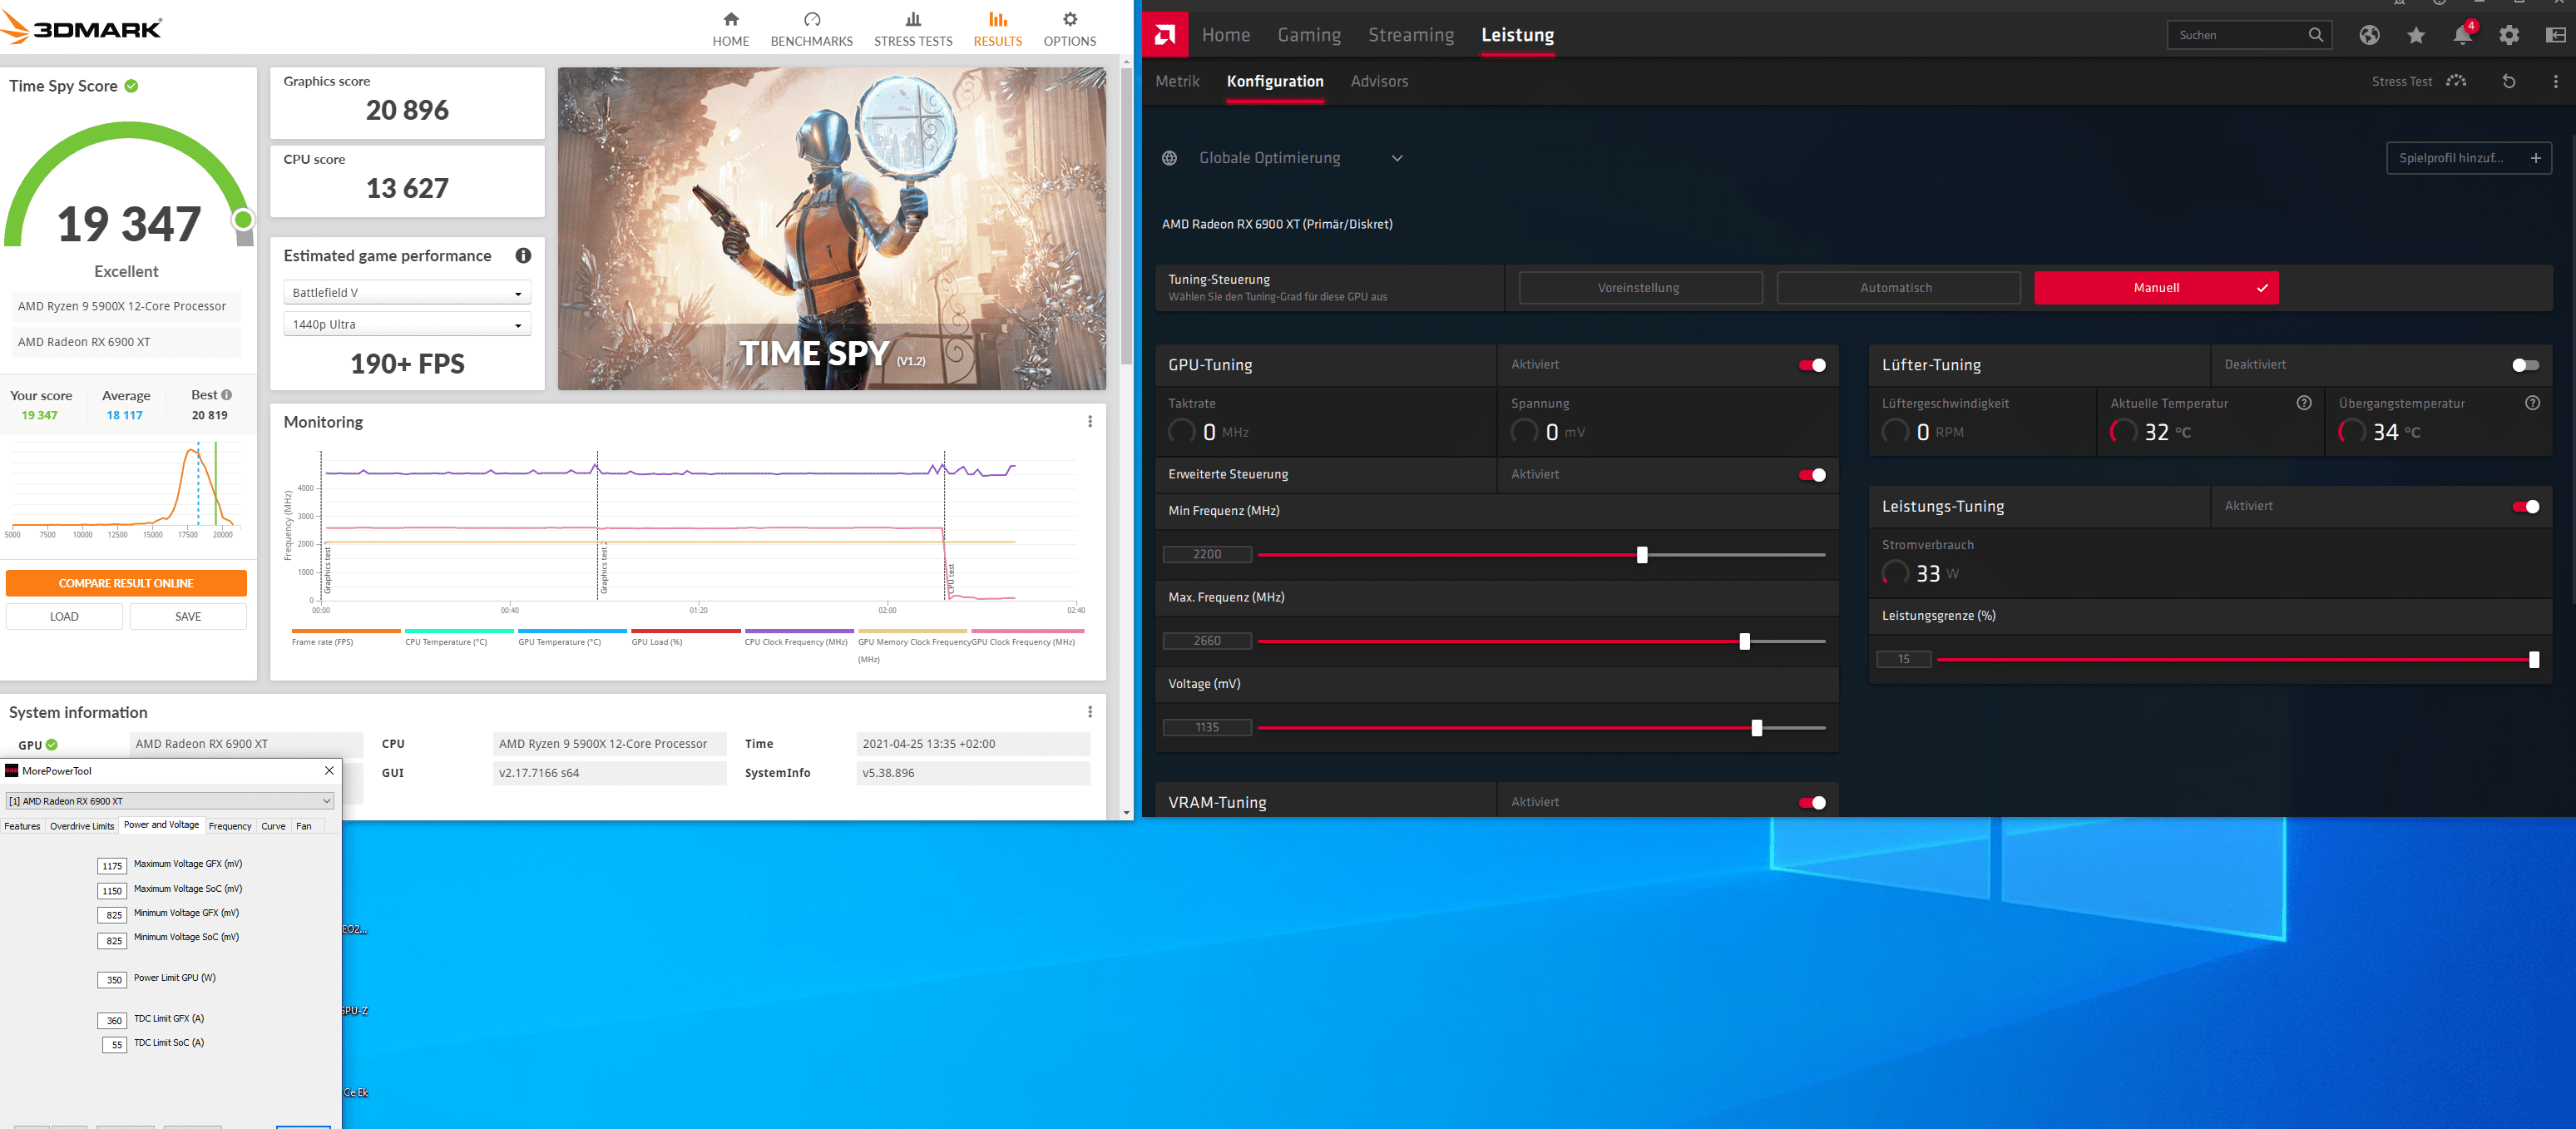This screenshot has width=2576, height=1129.
Task: Open Frequency tab in MorePowerTool
Action: coord(230,826)
